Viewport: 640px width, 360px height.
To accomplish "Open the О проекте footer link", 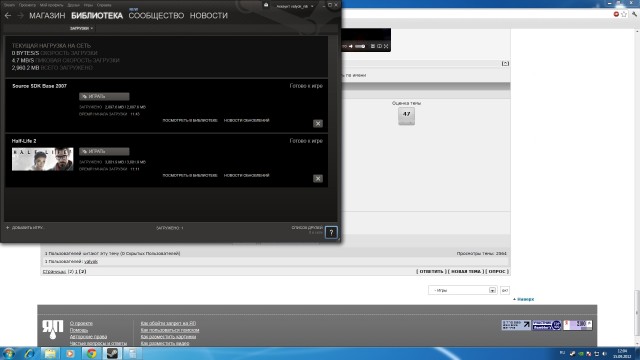I will click(81, 324).
